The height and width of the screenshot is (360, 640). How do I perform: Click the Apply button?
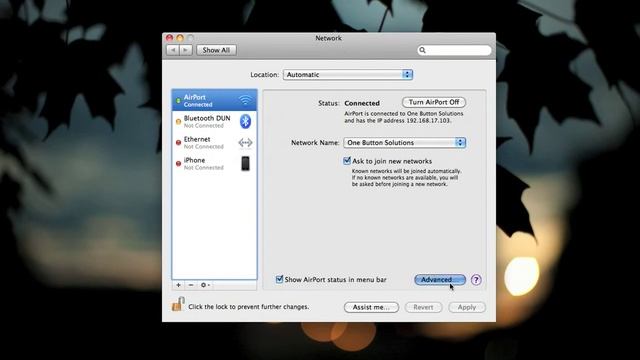[x=467, y=307]
